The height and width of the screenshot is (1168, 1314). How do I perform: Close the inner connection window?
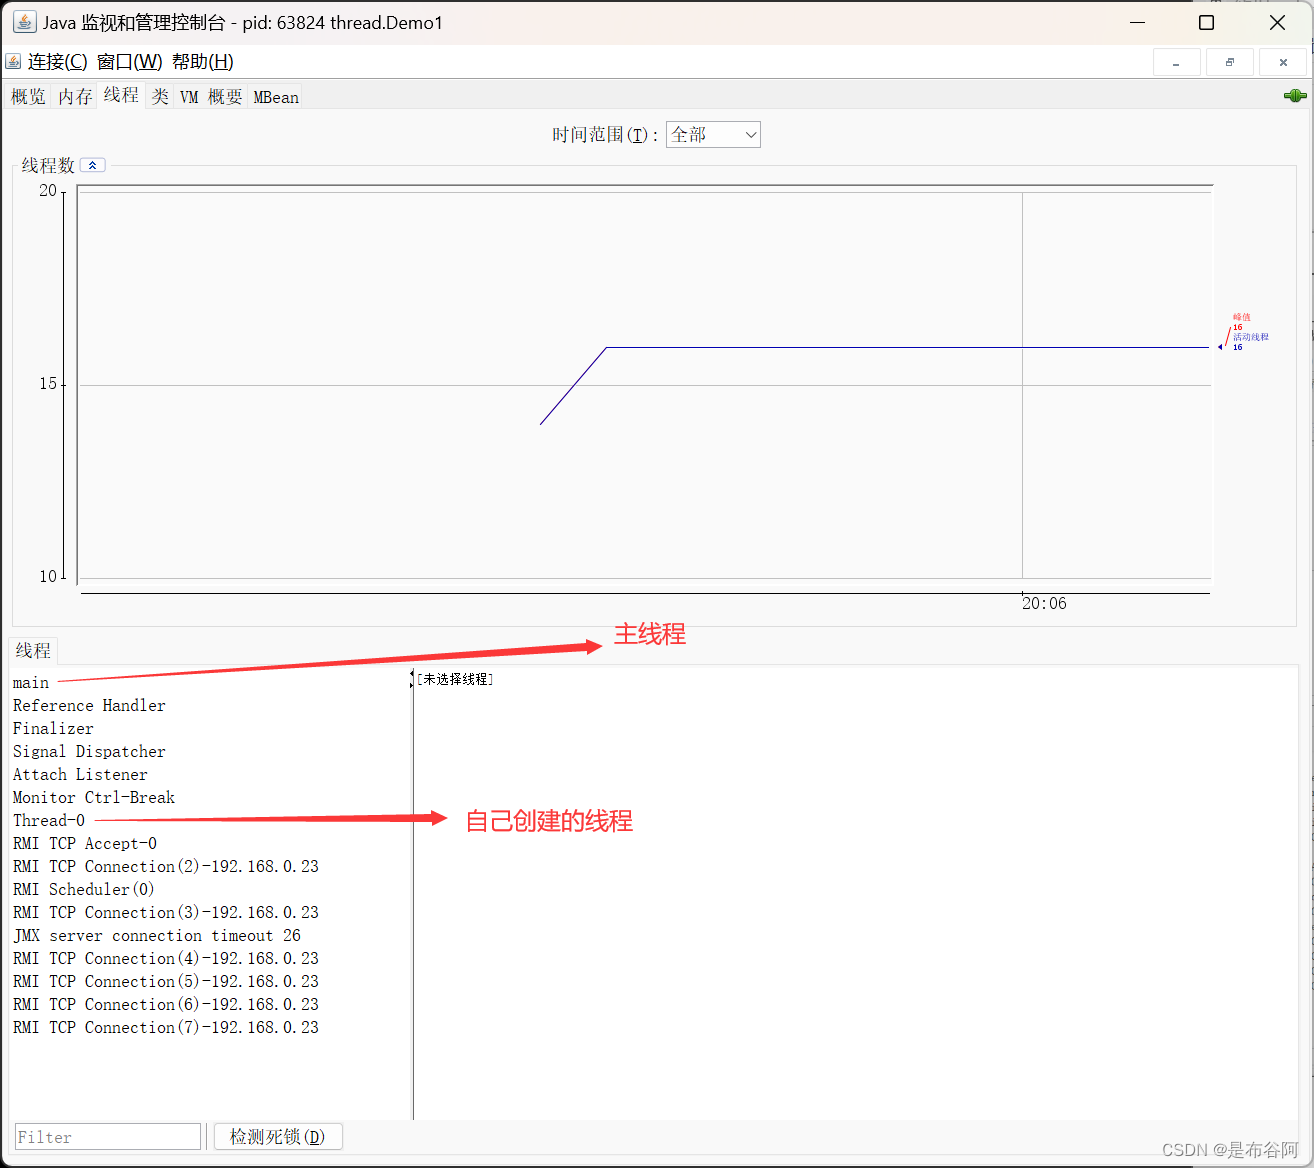tap(1283, 62)
